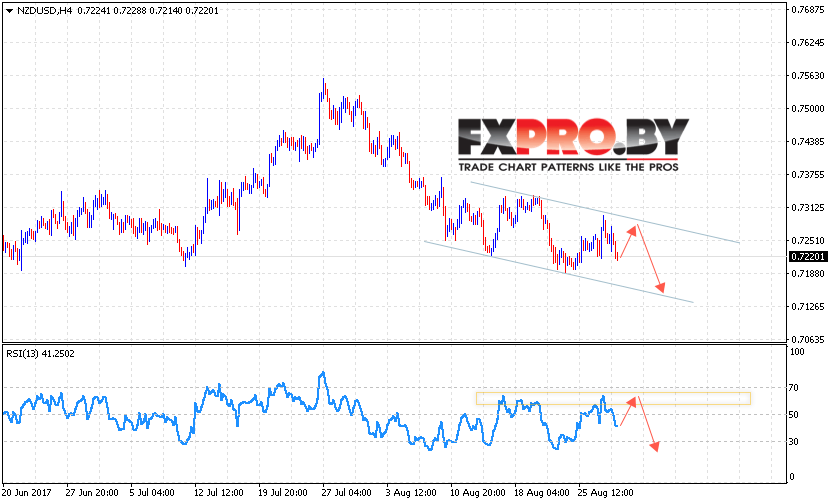Click the 0.73755 price axis label
The image size is (829, 504).
pos(808,175)
